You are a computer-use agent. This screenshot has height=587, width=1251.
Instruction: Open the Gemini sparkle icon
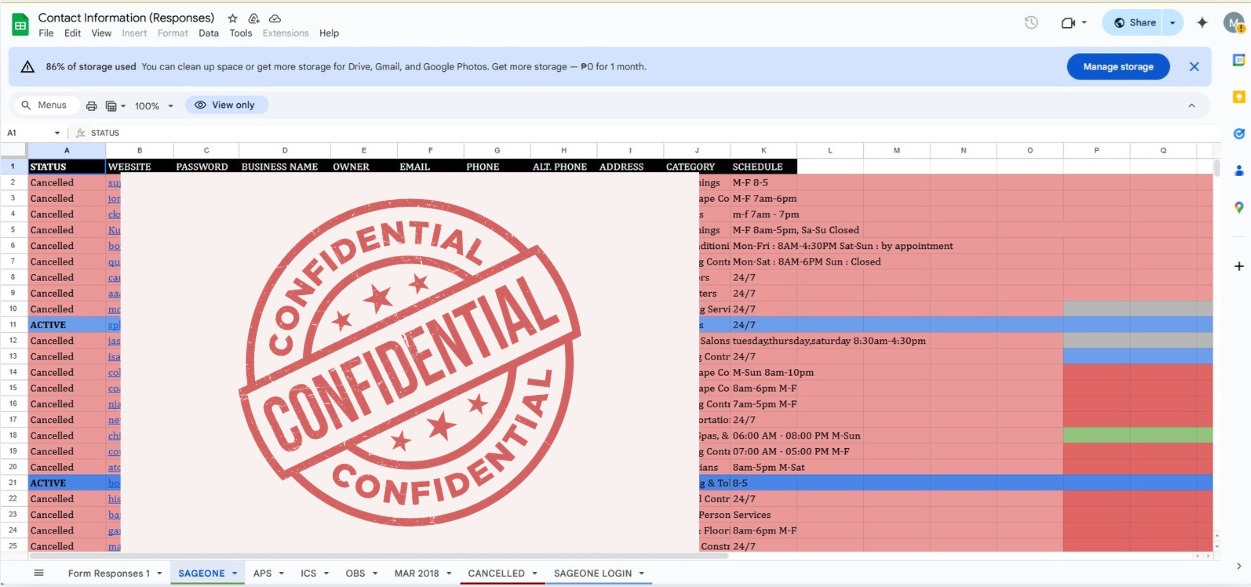click(1203, 23)
